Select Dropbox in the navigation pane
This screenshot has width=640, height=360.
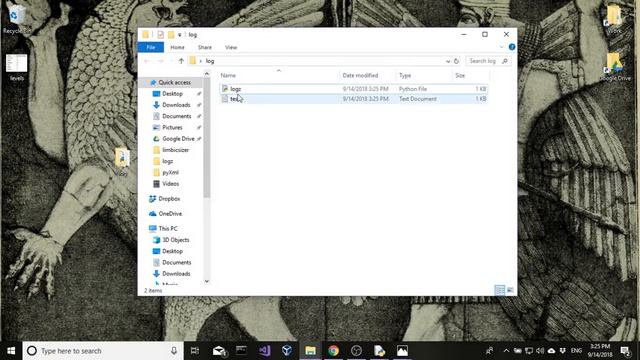tap(169, 199)
